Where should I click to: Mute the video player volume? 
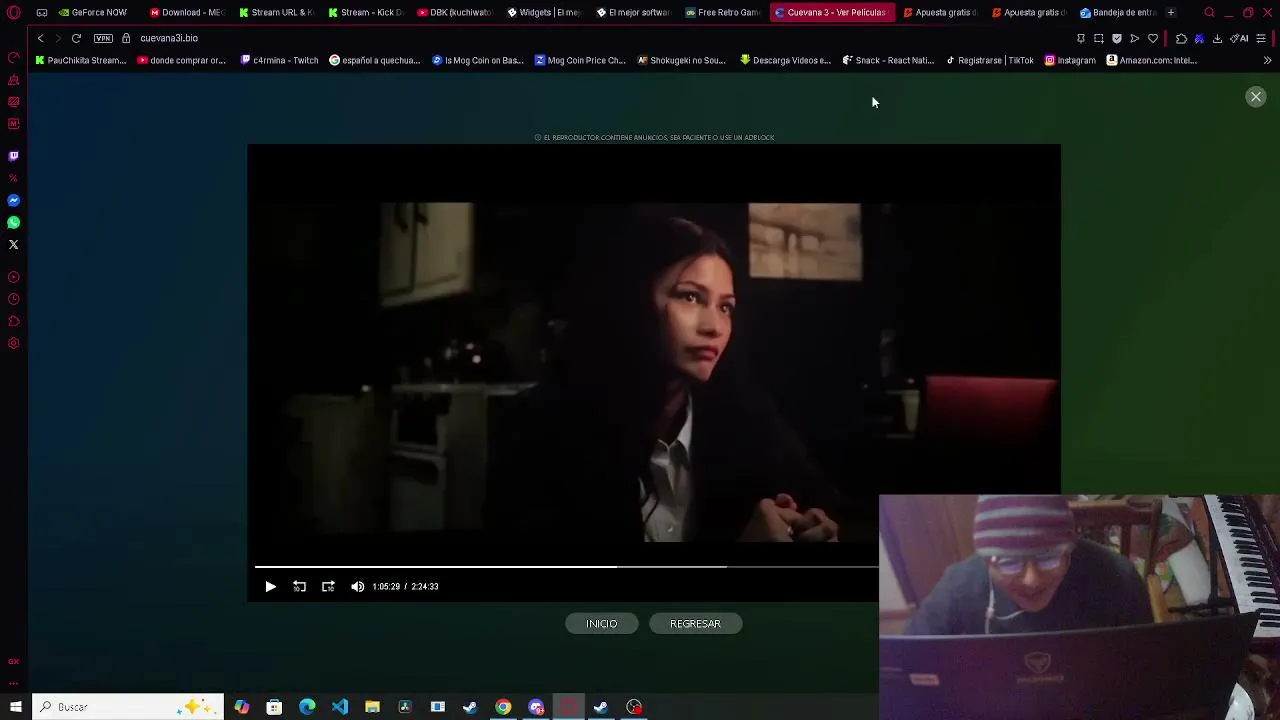tap(358, 587)
